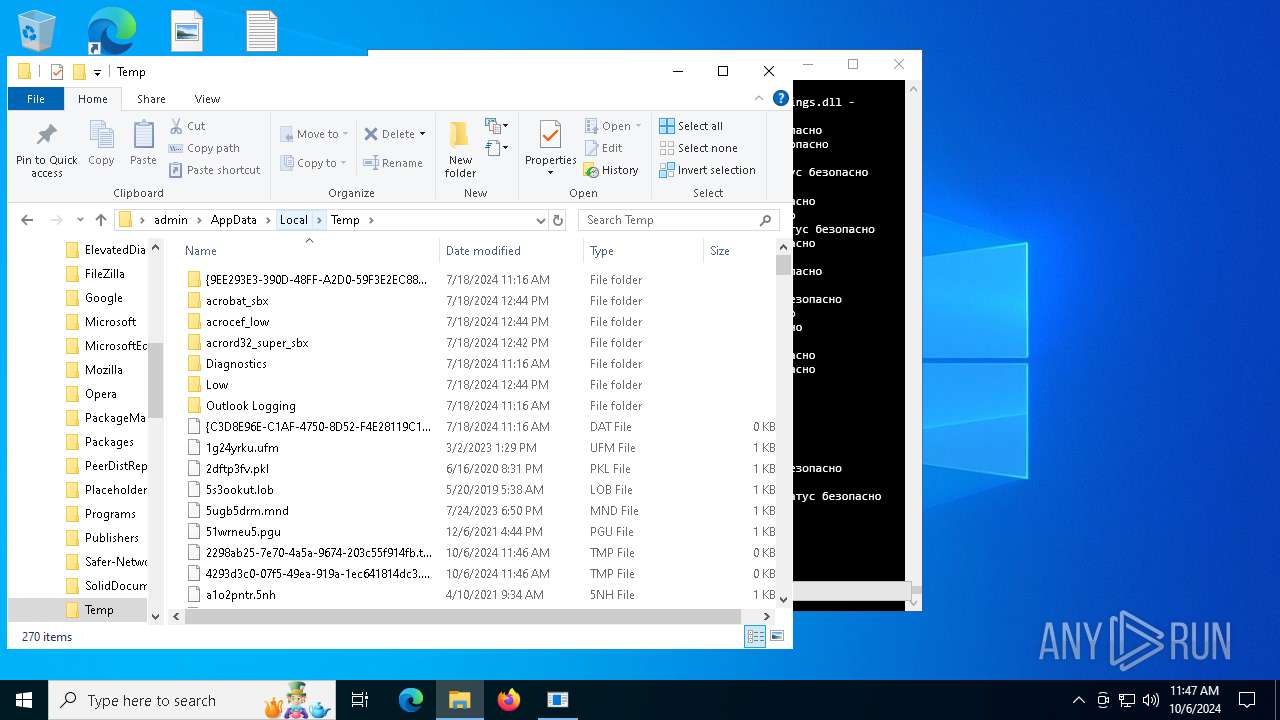Click Select all in ribbon

pyautogui.click(x=691, y=126)
